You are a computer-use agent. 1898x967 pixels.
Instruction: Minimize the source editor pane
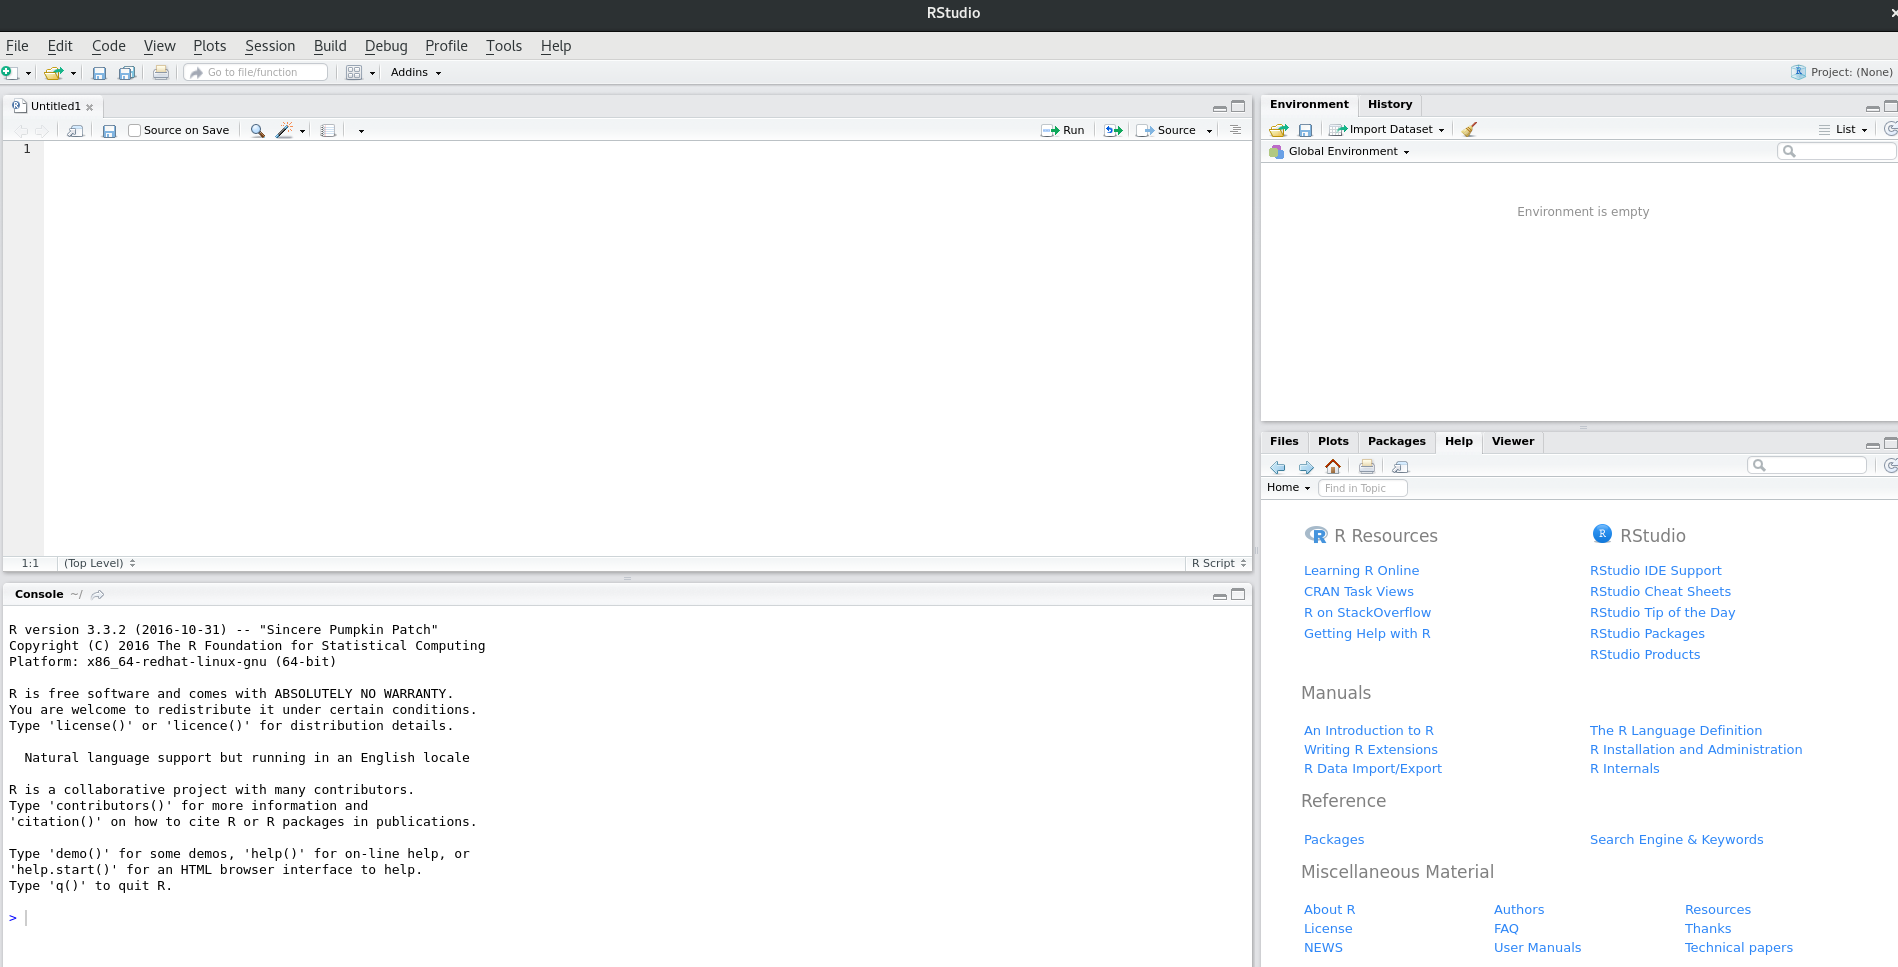pyautogui.click(x=1219, y=107)
